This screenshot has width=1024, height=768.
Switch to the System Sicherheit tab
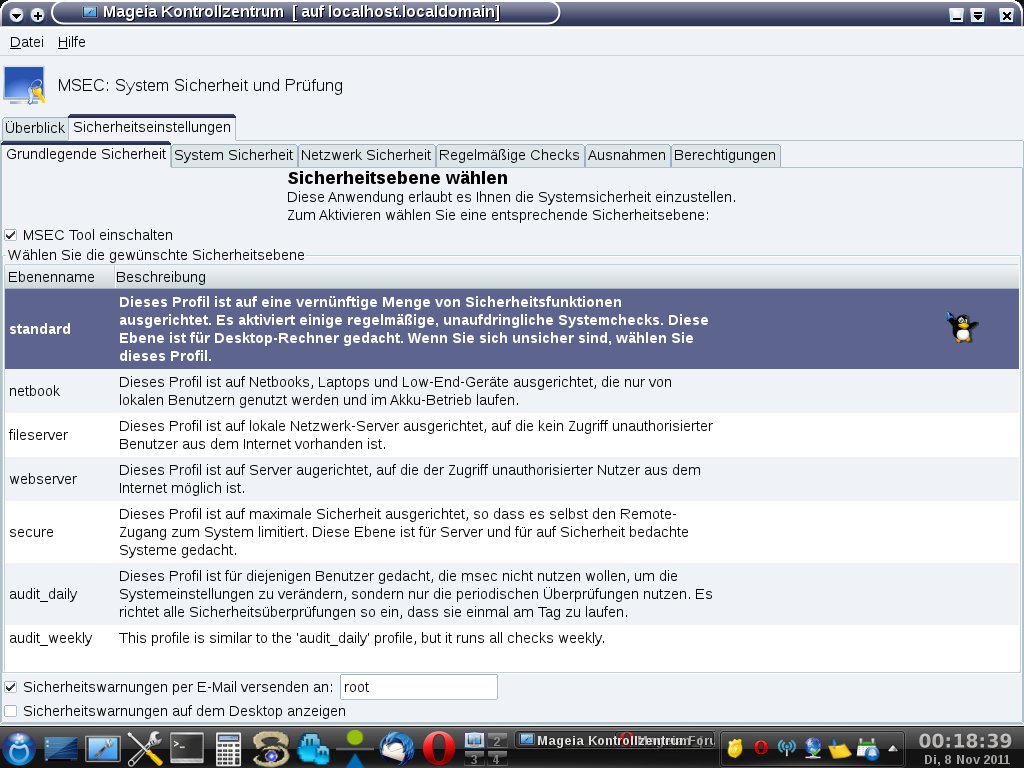(234, 155)
